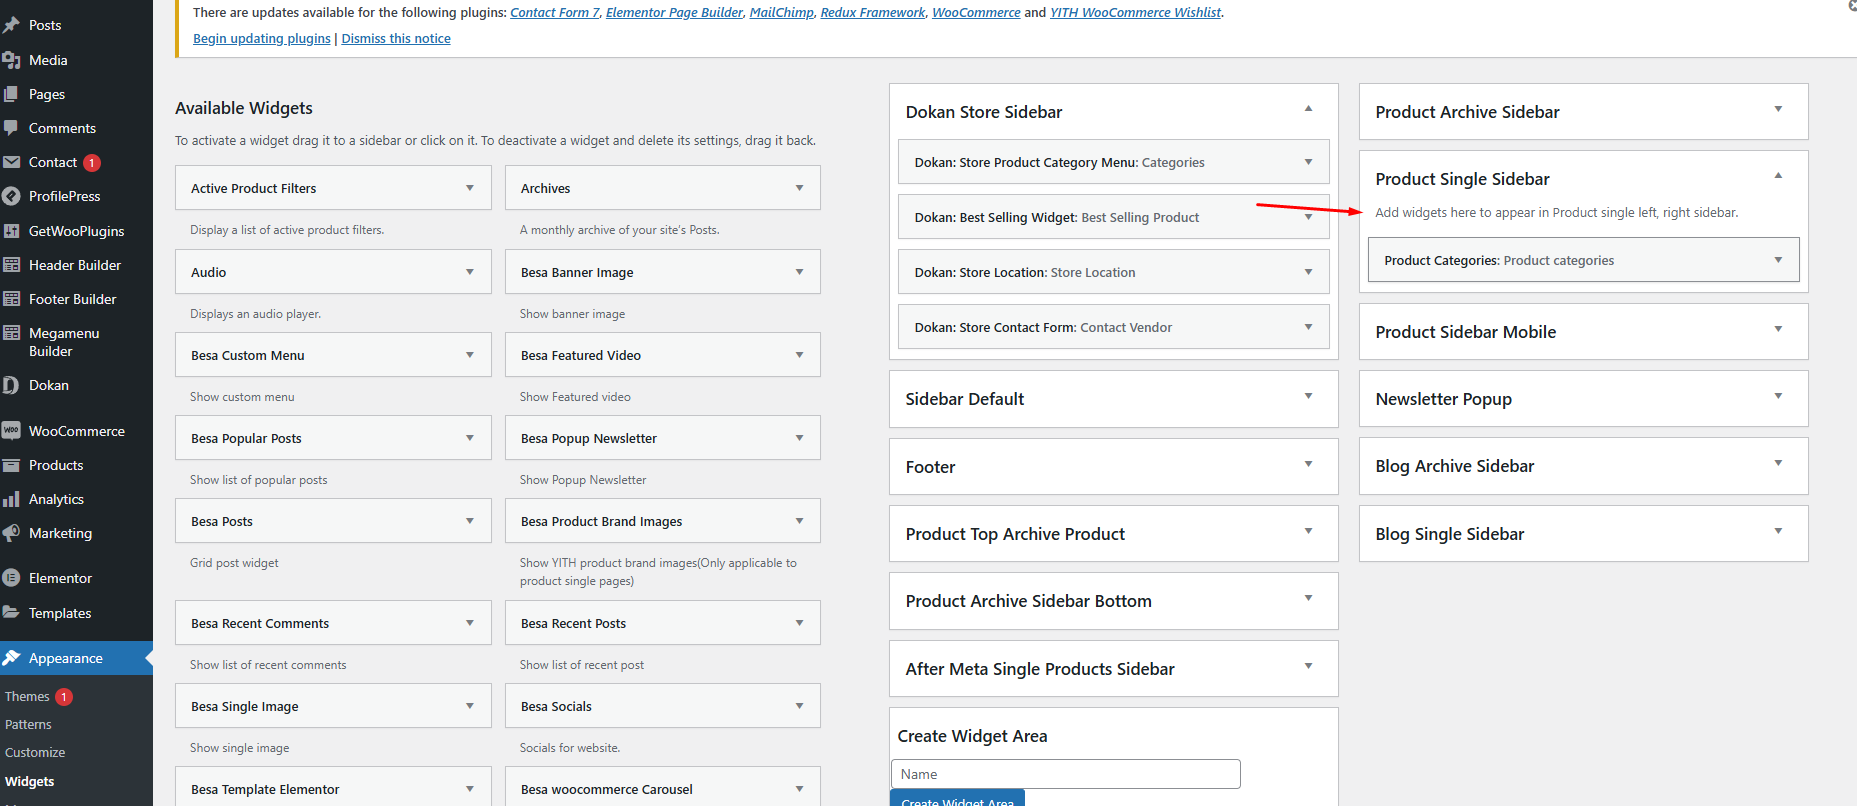Expand After Meta Single Products Sidebar
This screenshot has width=1857, height=806.
coord(1308,666)
